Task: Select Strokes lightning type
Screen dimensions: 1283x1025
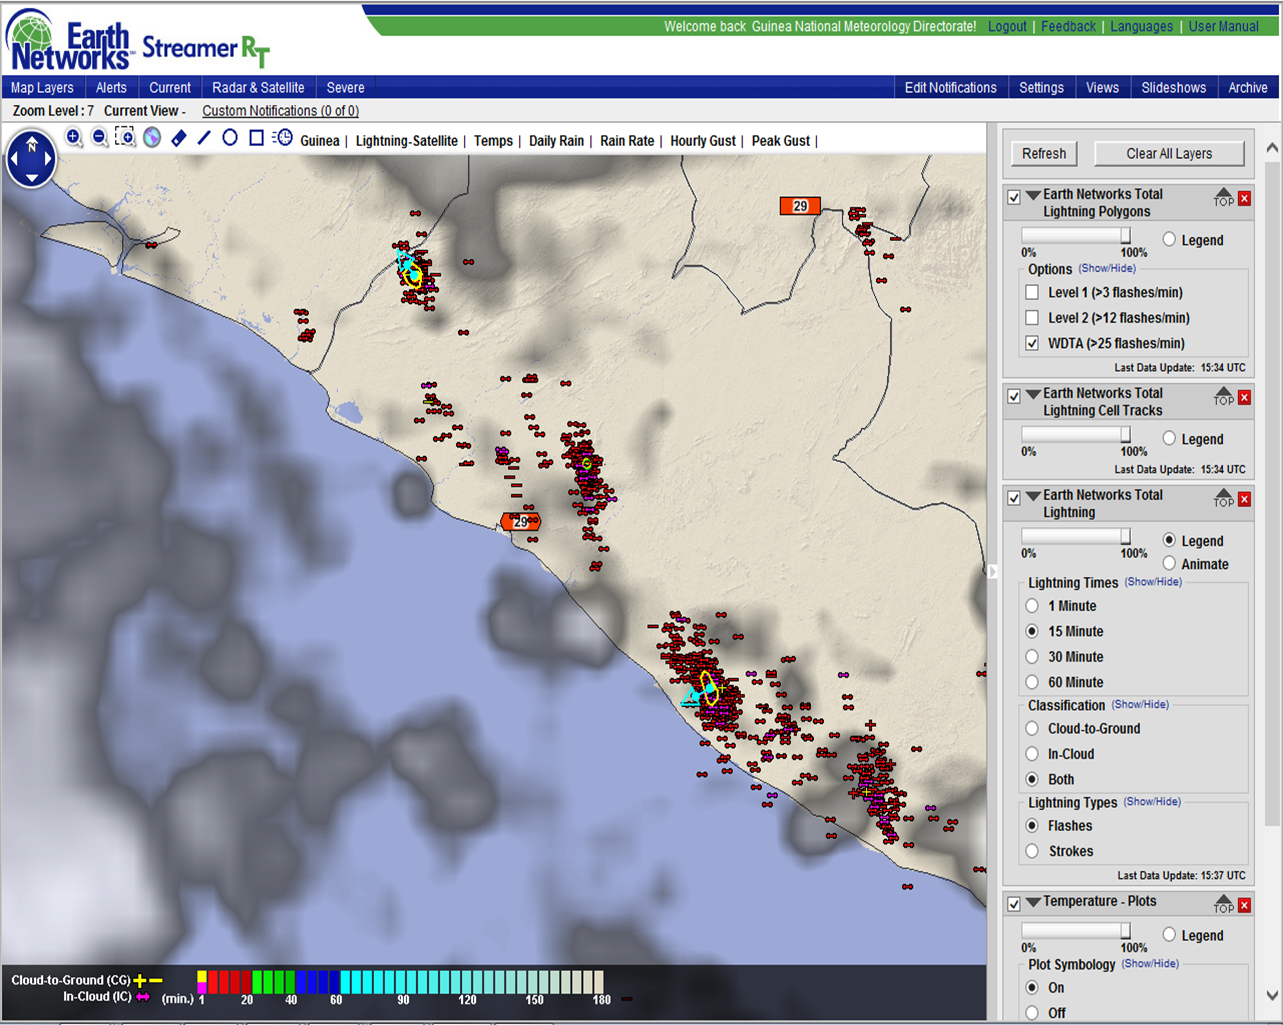Action: 1032,851
